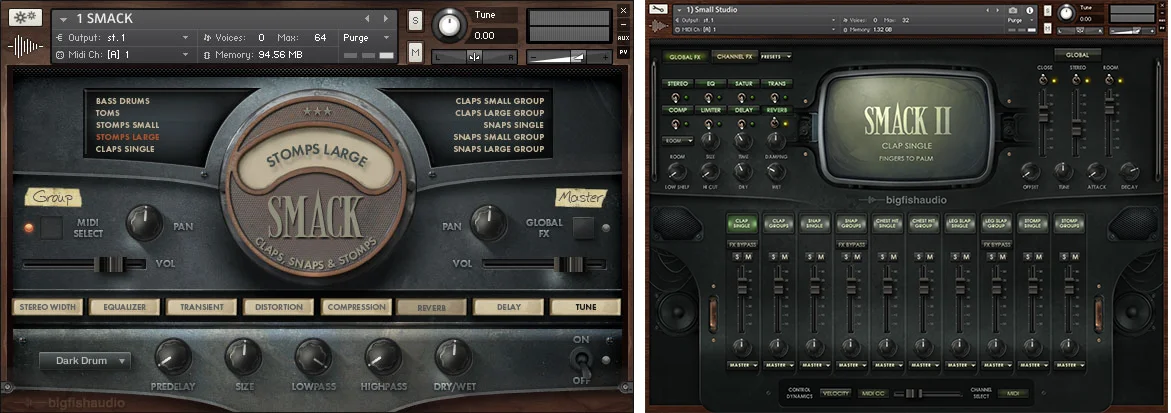This screenshot has height=413, width=1171.
Task: Click the AUX button in SMACK header
Action: pyautogui.click(x=623, y=37)
